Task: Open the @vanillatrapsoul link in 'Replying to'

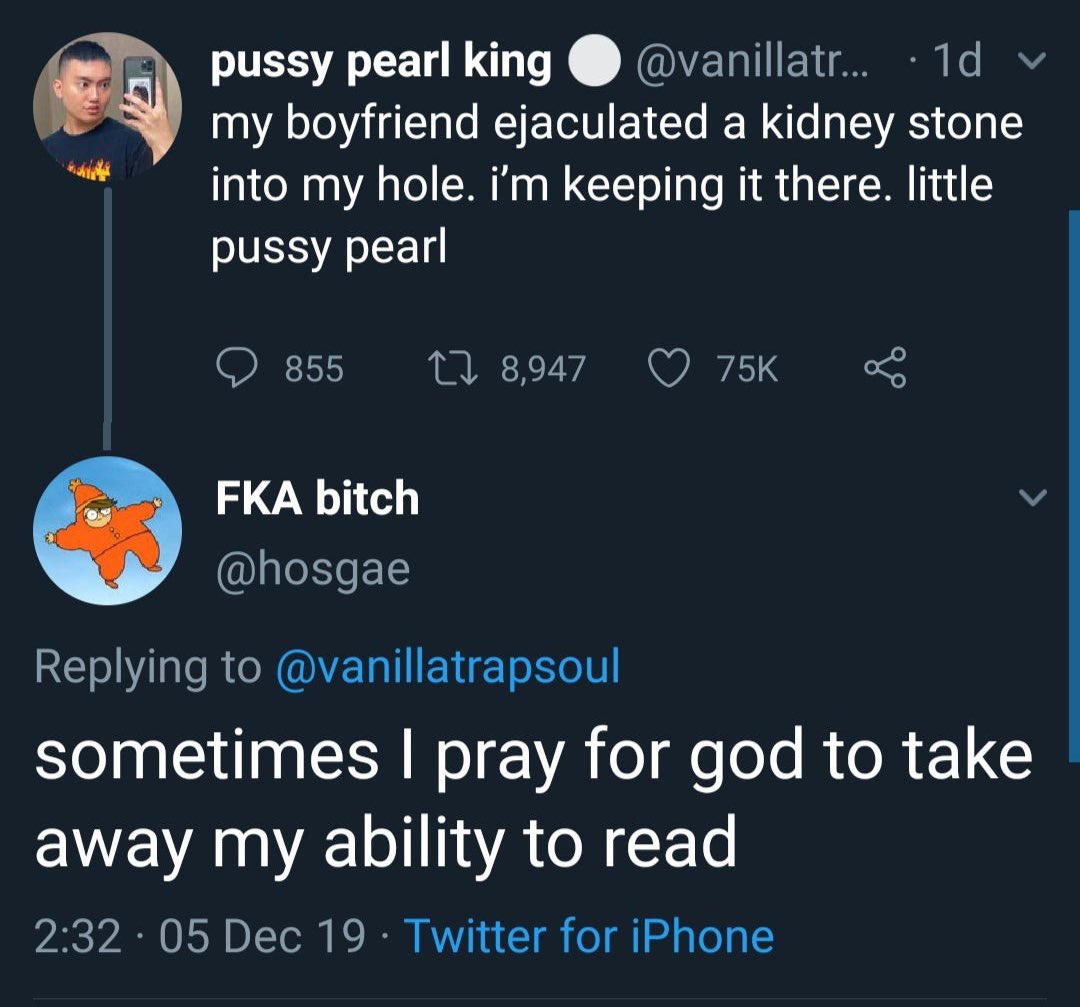Action: (x=446, y=666)
